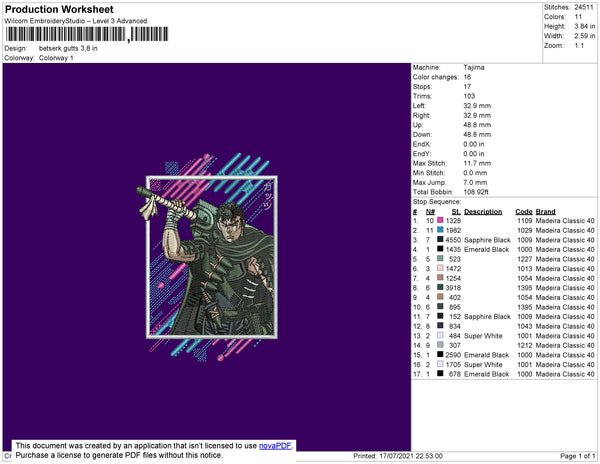Click the stitch count 1982 in stop 2

point(453,230)
